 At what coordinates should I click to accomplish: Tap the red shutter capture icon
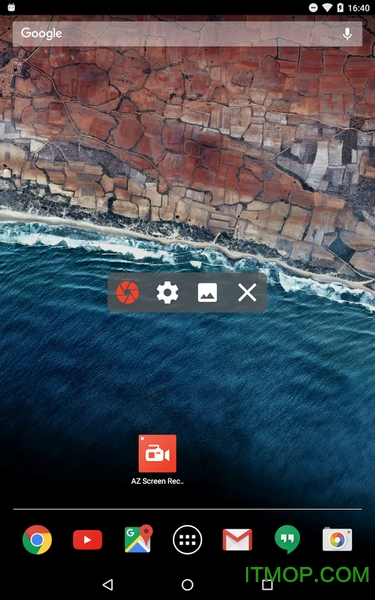click(x=127, y=293)
